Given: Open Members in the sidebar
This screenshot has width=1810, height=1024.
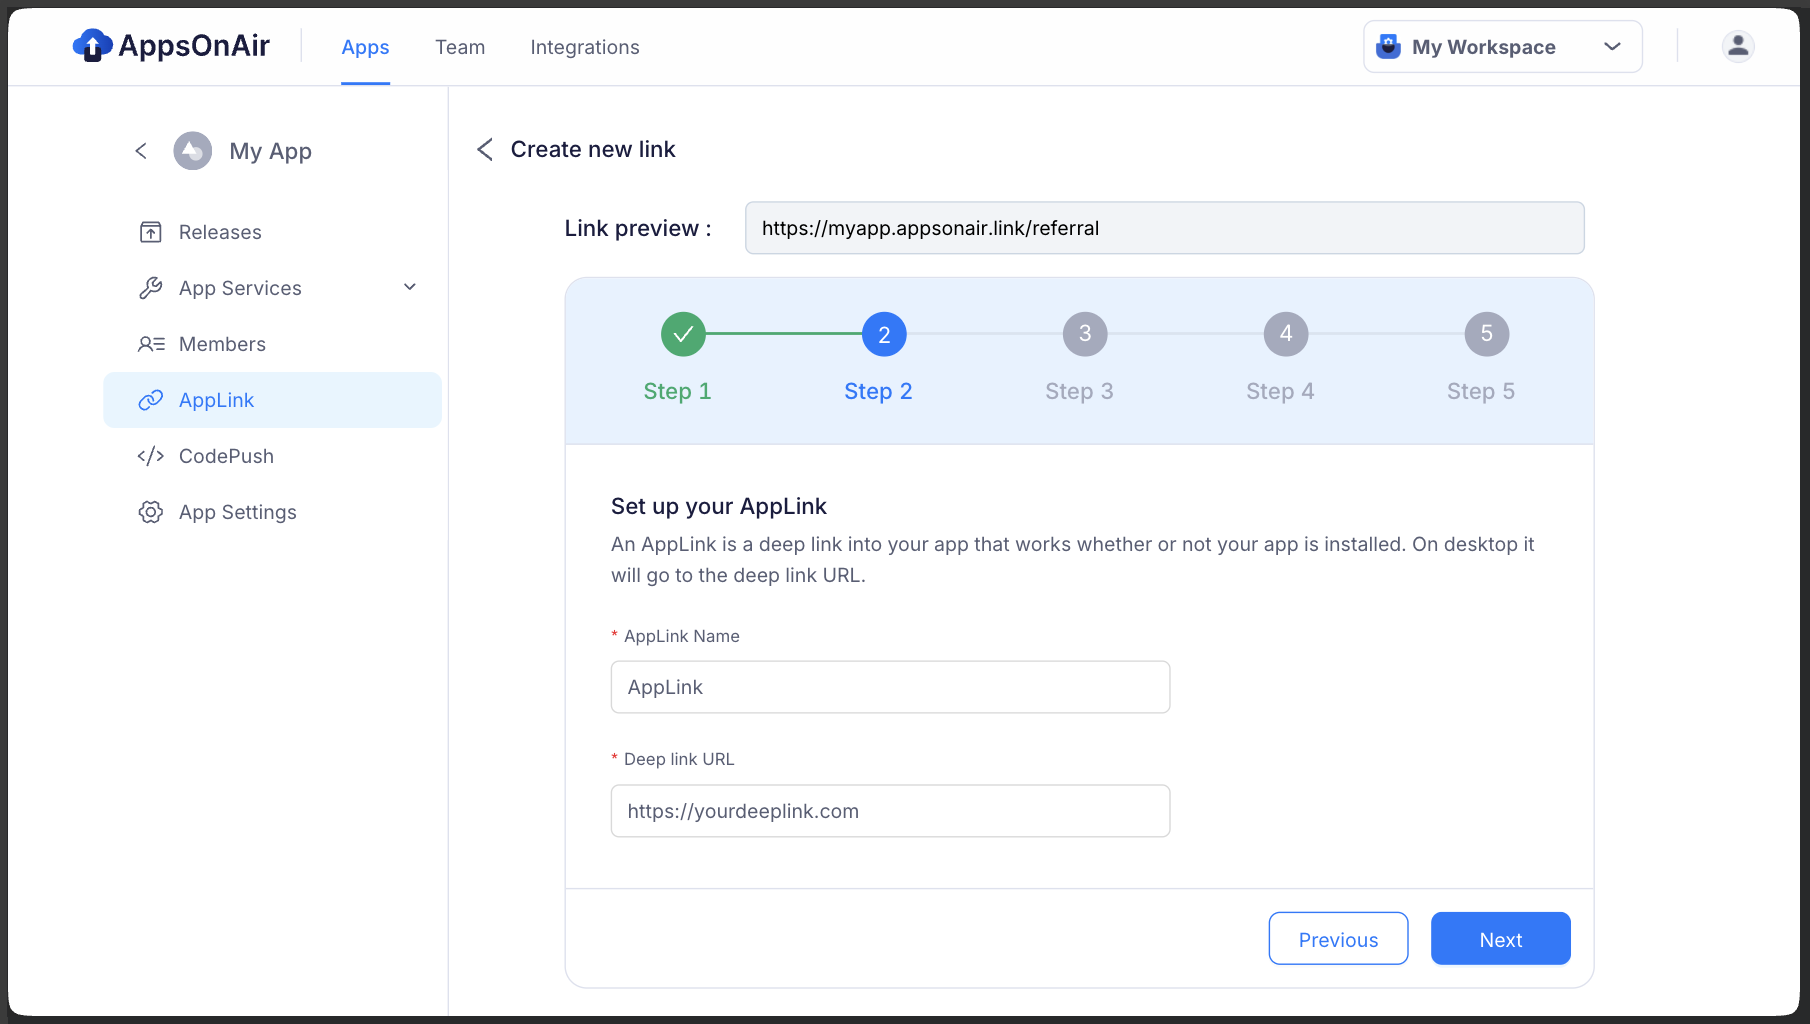Looking at the screenshot, I should (x=272, y=344).
